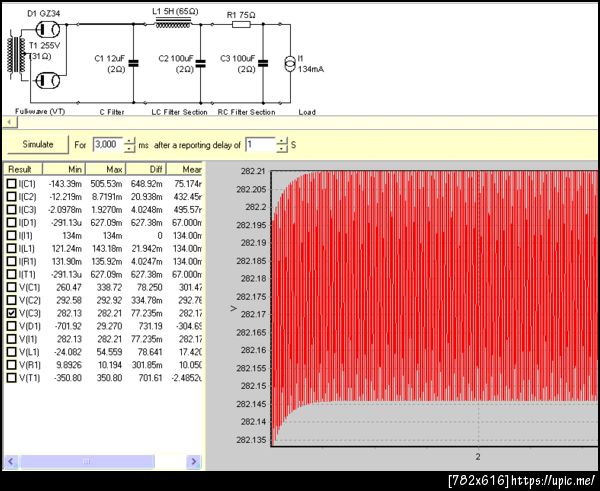Enable the I(C3) trace checkbox
This screenshot has height=491, width=600.
(12, 210)
